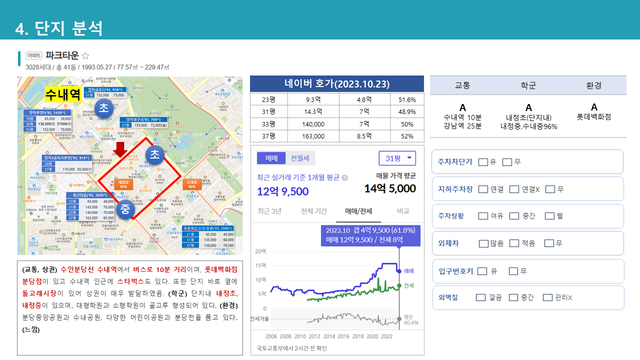Click the (느낌) note in description box

click(31, 329)
